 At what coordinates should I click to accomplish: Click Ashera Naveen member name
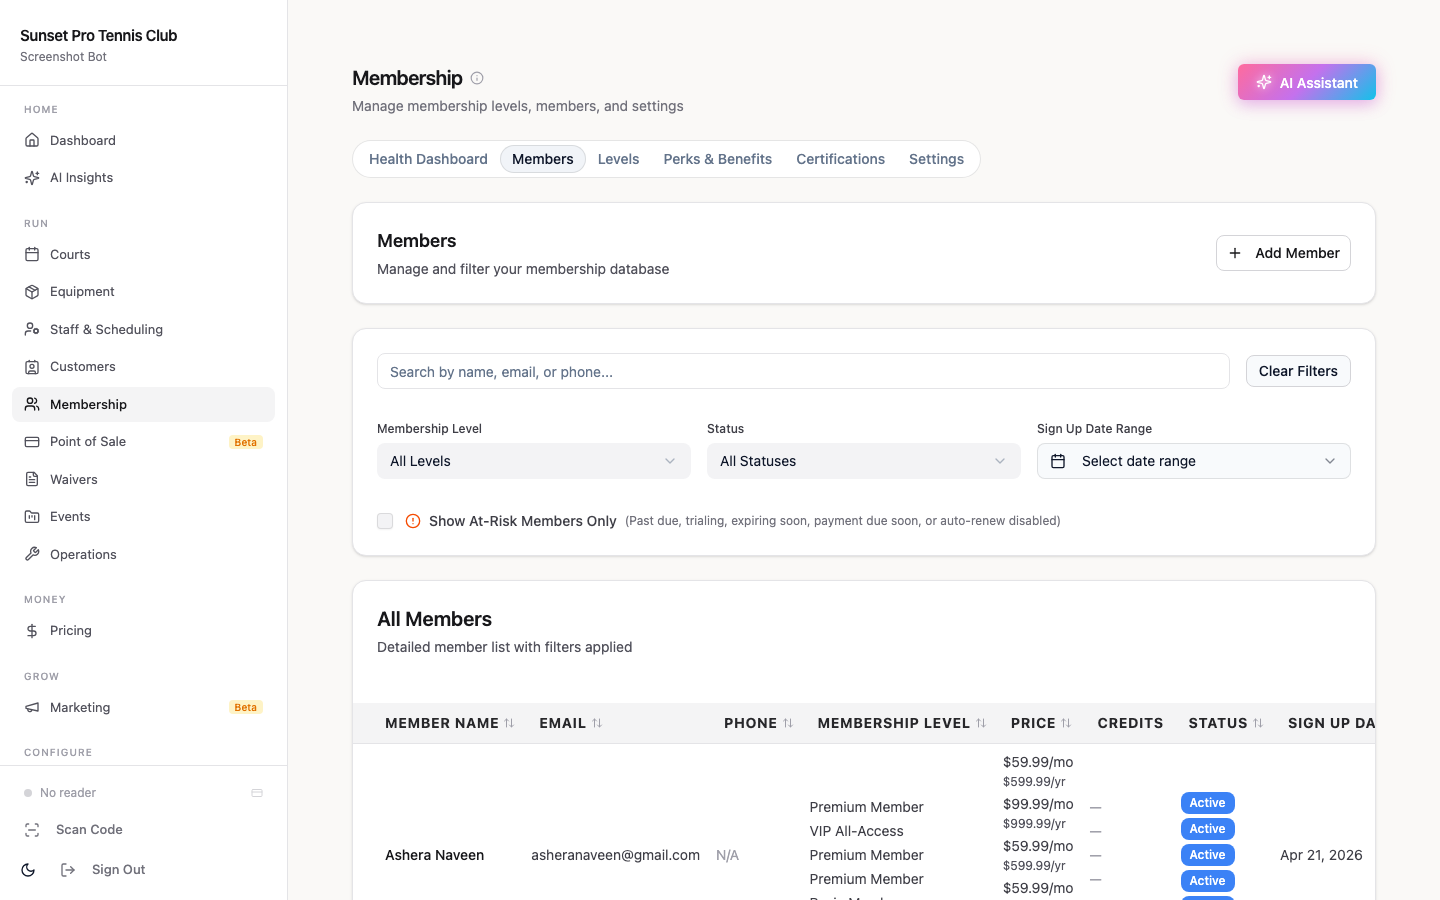(x=434, y=855)
